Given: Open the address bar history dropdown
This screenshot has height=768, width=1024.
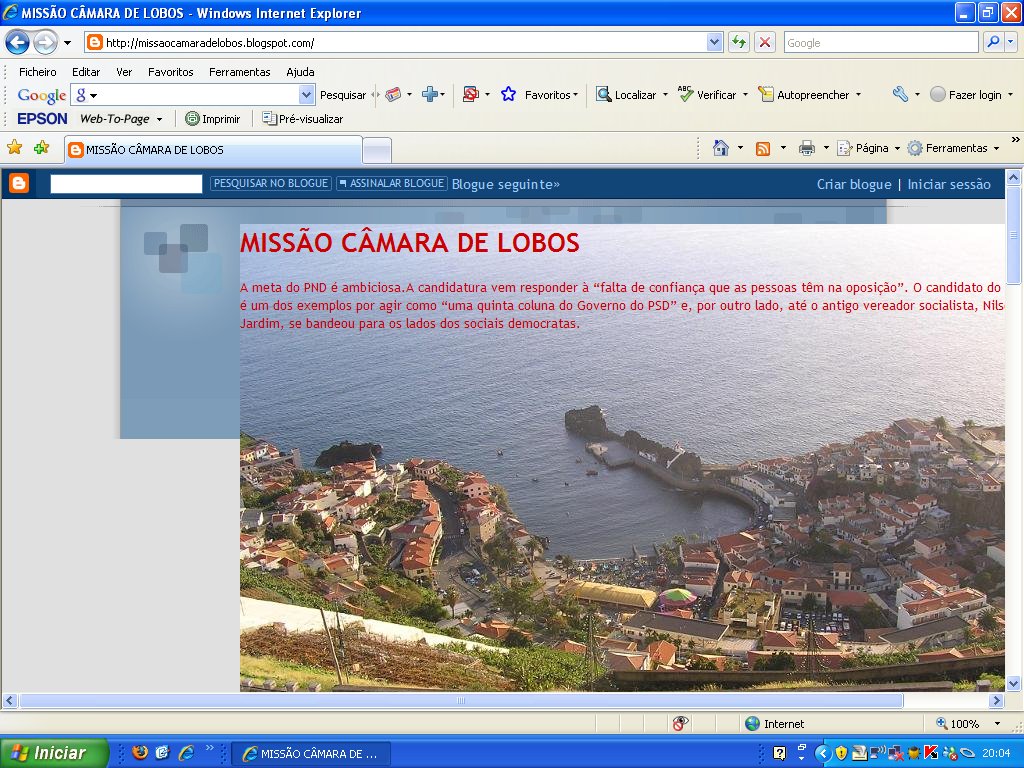Looking at the screenshot, I should [714, 42].
